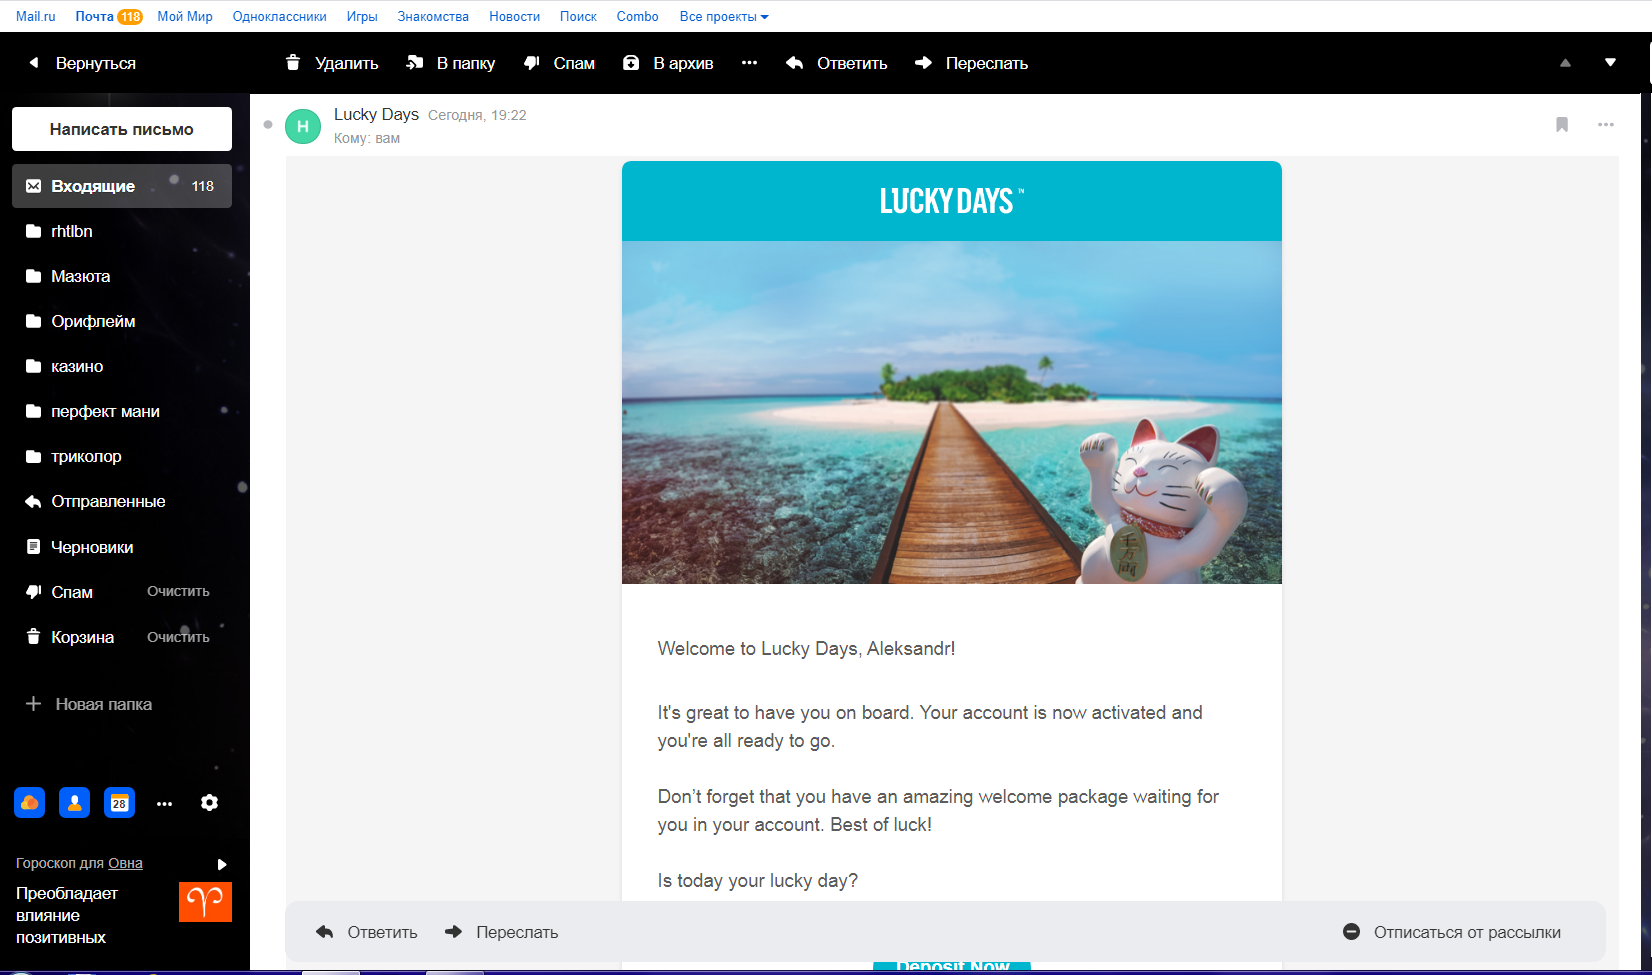The width and height of the screenshot is (1652, 975).
Task: Delete this email with Удалить
Action: (332, 63)
